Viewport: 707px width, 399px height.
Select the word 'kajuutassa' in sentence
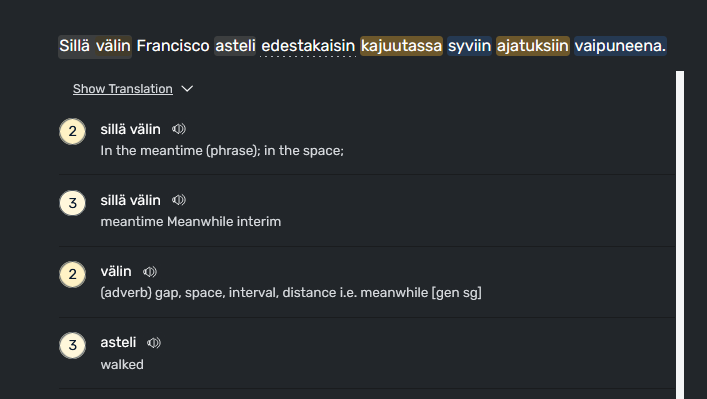click(401, 46)
